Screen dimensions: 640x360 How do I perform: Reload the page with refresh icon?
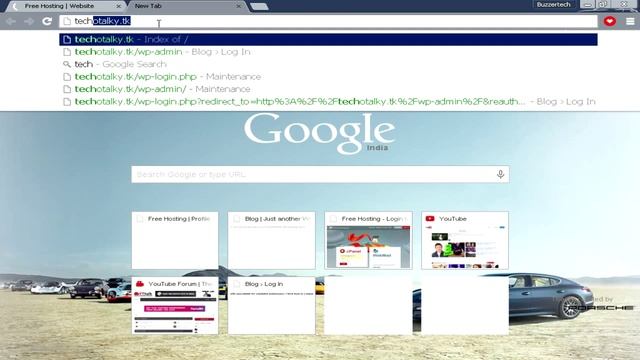pos(47,21)
